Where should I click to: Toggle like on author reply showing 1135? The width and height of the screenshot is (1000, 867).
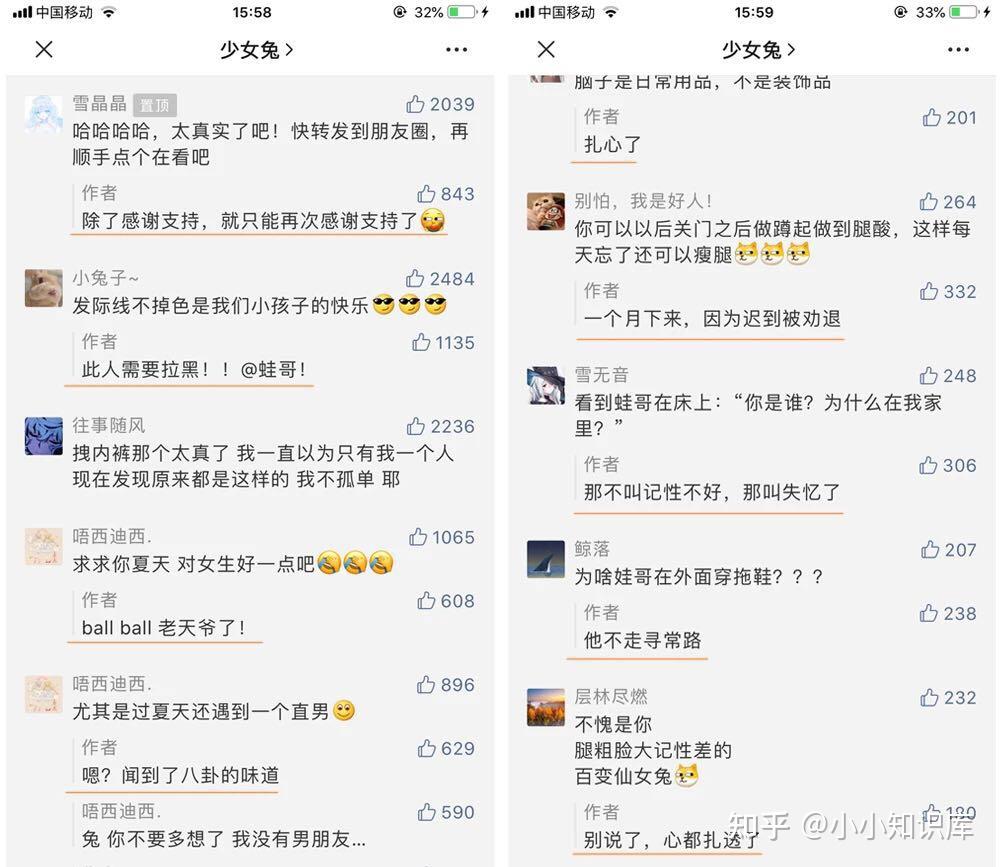[421, 342]
